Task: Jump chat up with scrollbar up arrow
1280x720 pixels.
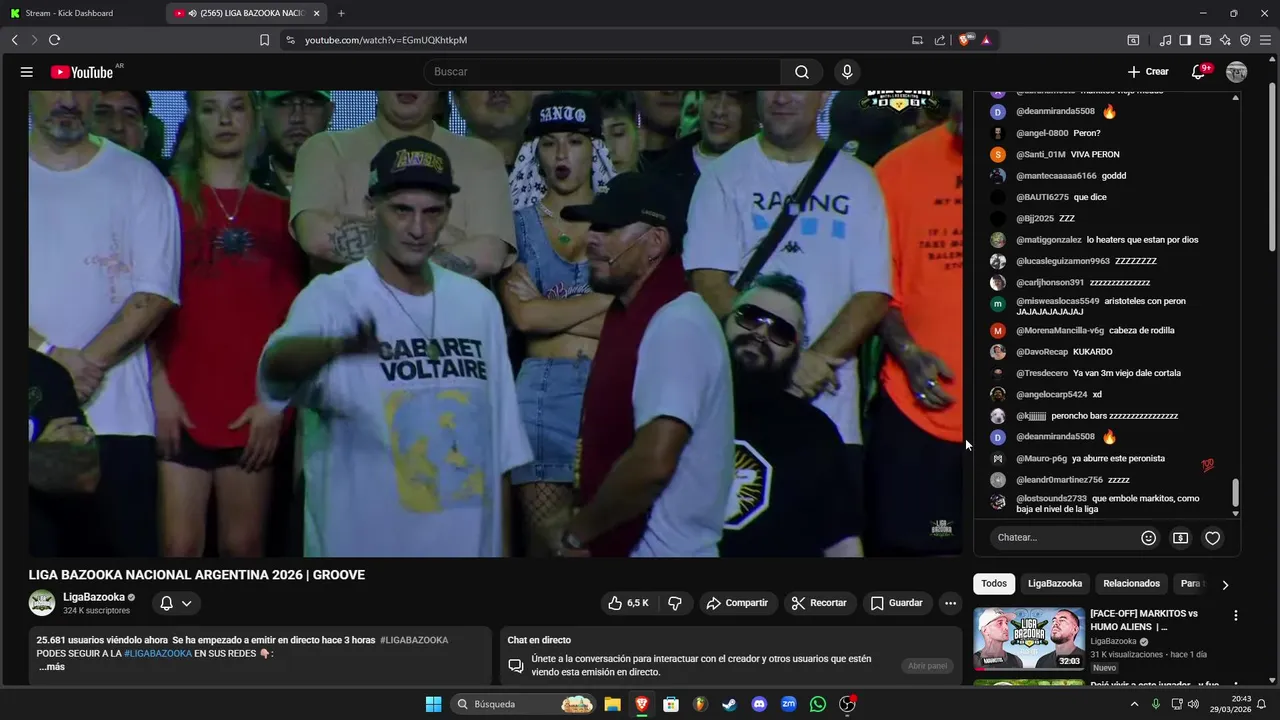Action: click(1236, 98)
